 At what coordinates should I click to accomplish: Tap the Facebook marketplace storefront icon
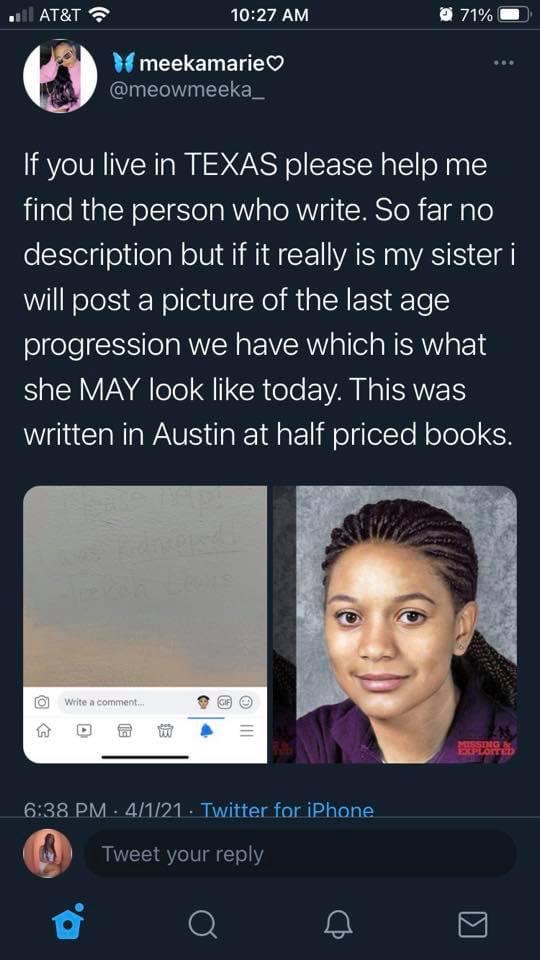coord(125,730)
